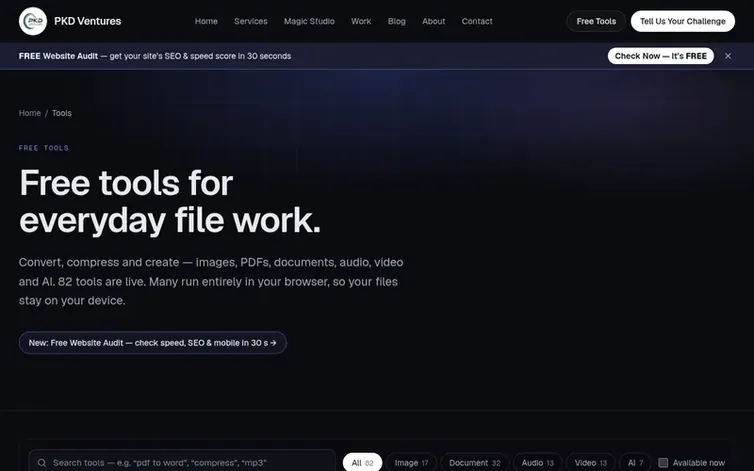Viewport: 754px width, 471px height.
Task: Click the PKD Ventures logo icon
Action: point(33,21)
